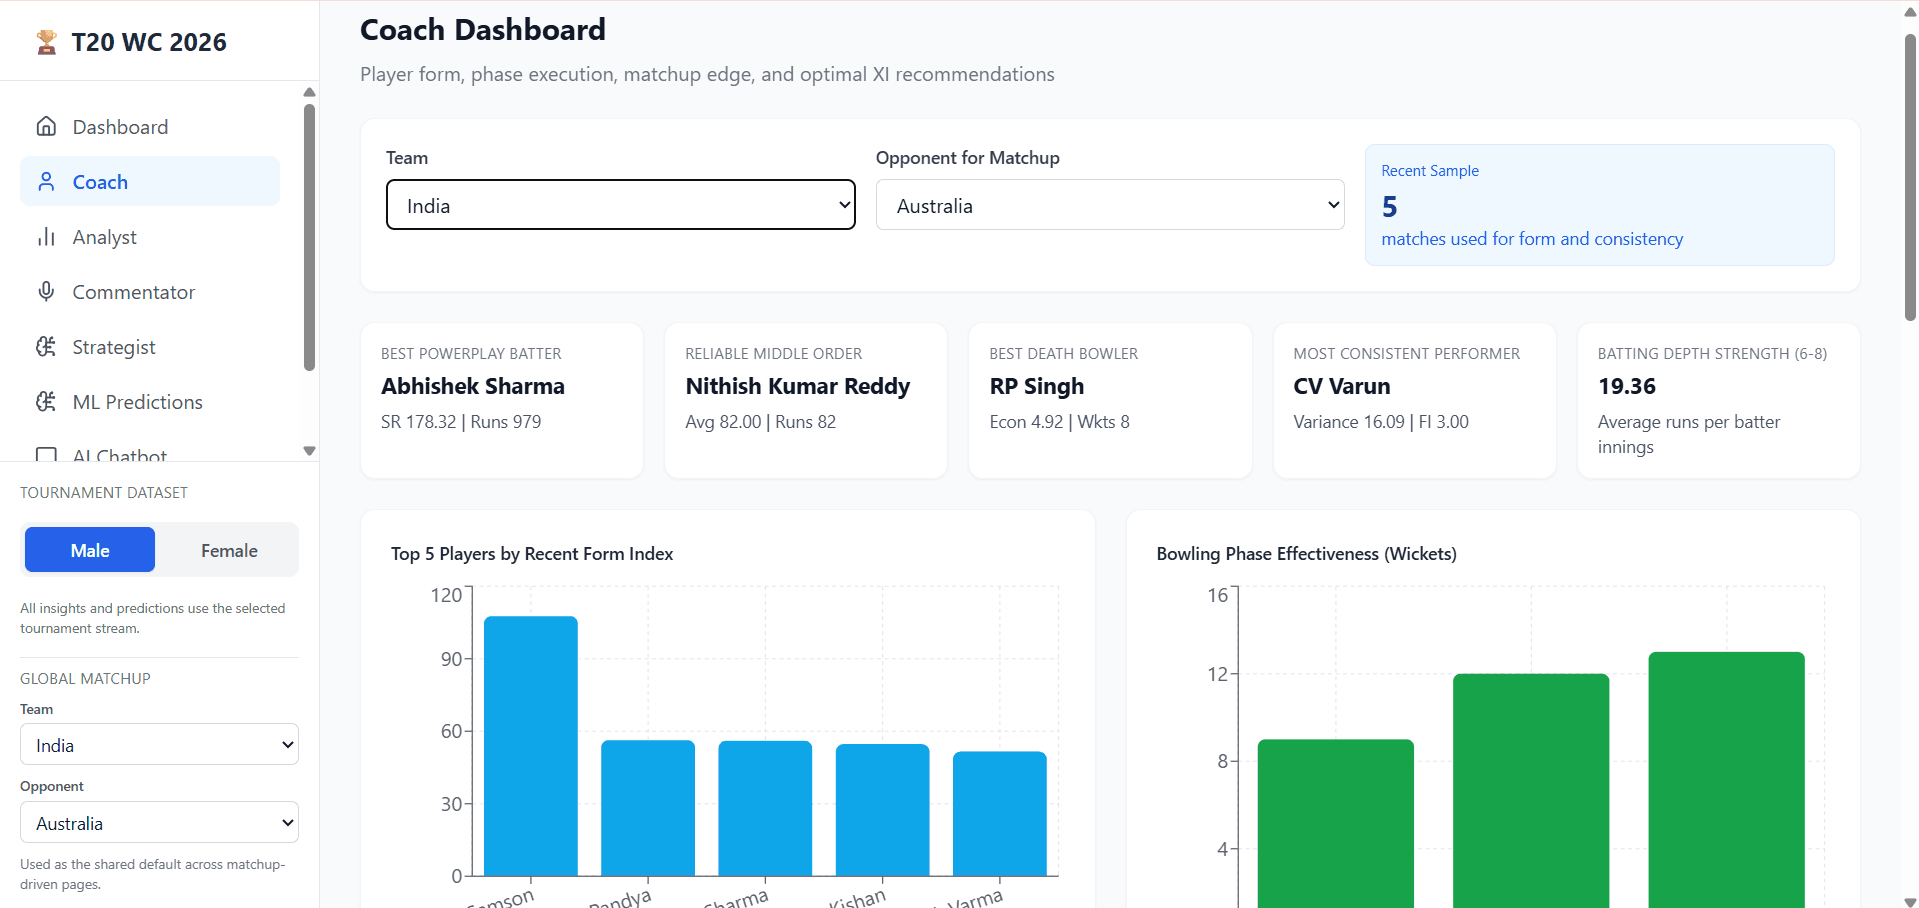Click the trophy logo icon

coord(46,42)
